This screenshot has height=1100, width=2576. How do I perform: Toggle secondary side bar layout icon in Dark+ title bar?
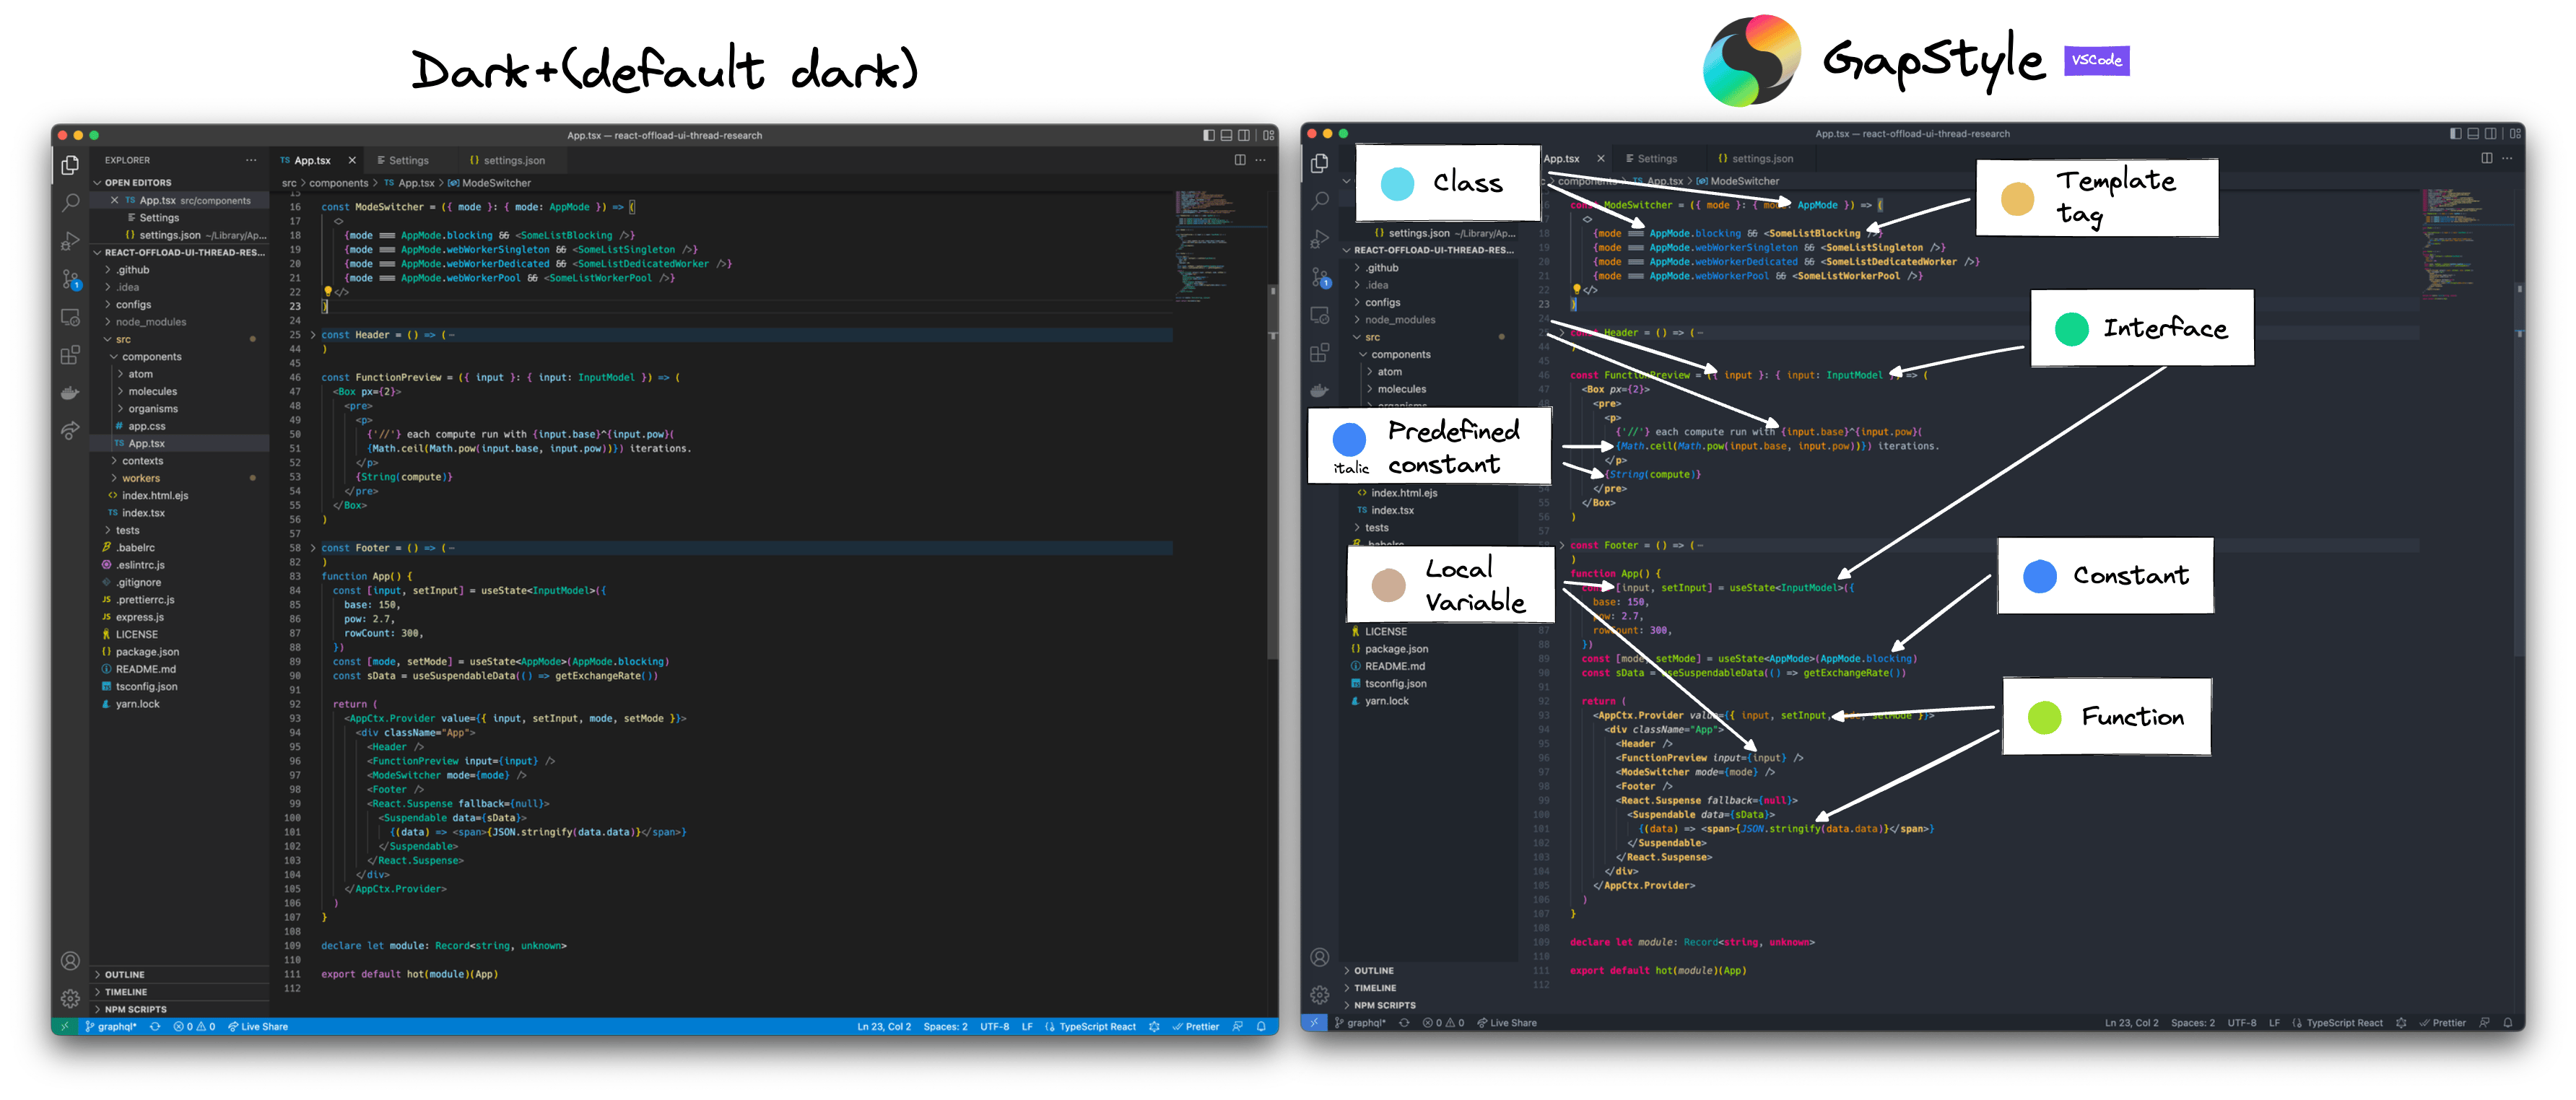(x=1244, y=135)
